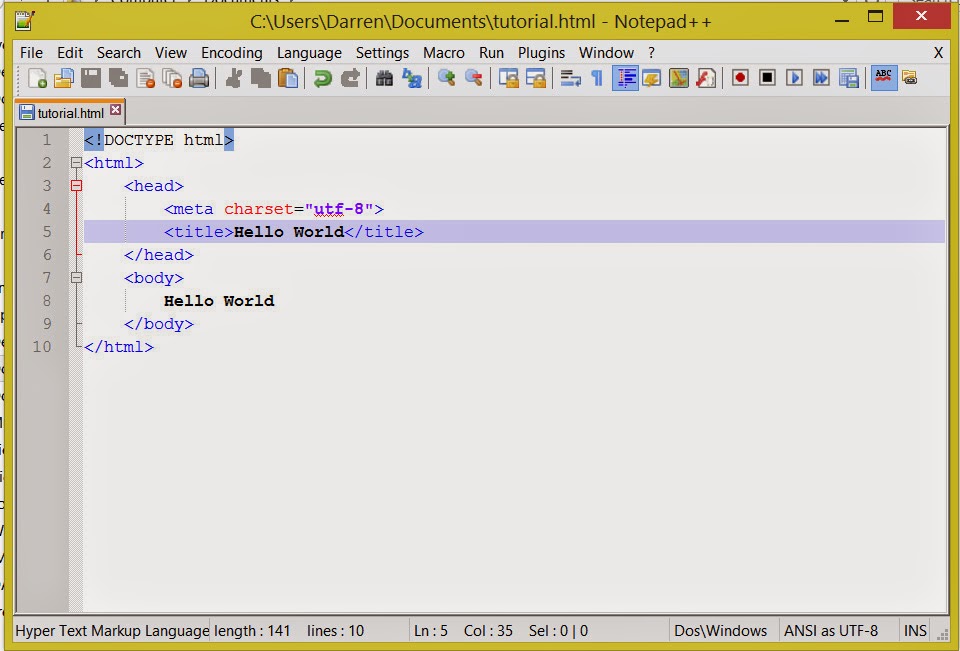Viewport: 960px width, 651px height.
Task: Open Find using the binoculars icon
Action: point(384,78)
